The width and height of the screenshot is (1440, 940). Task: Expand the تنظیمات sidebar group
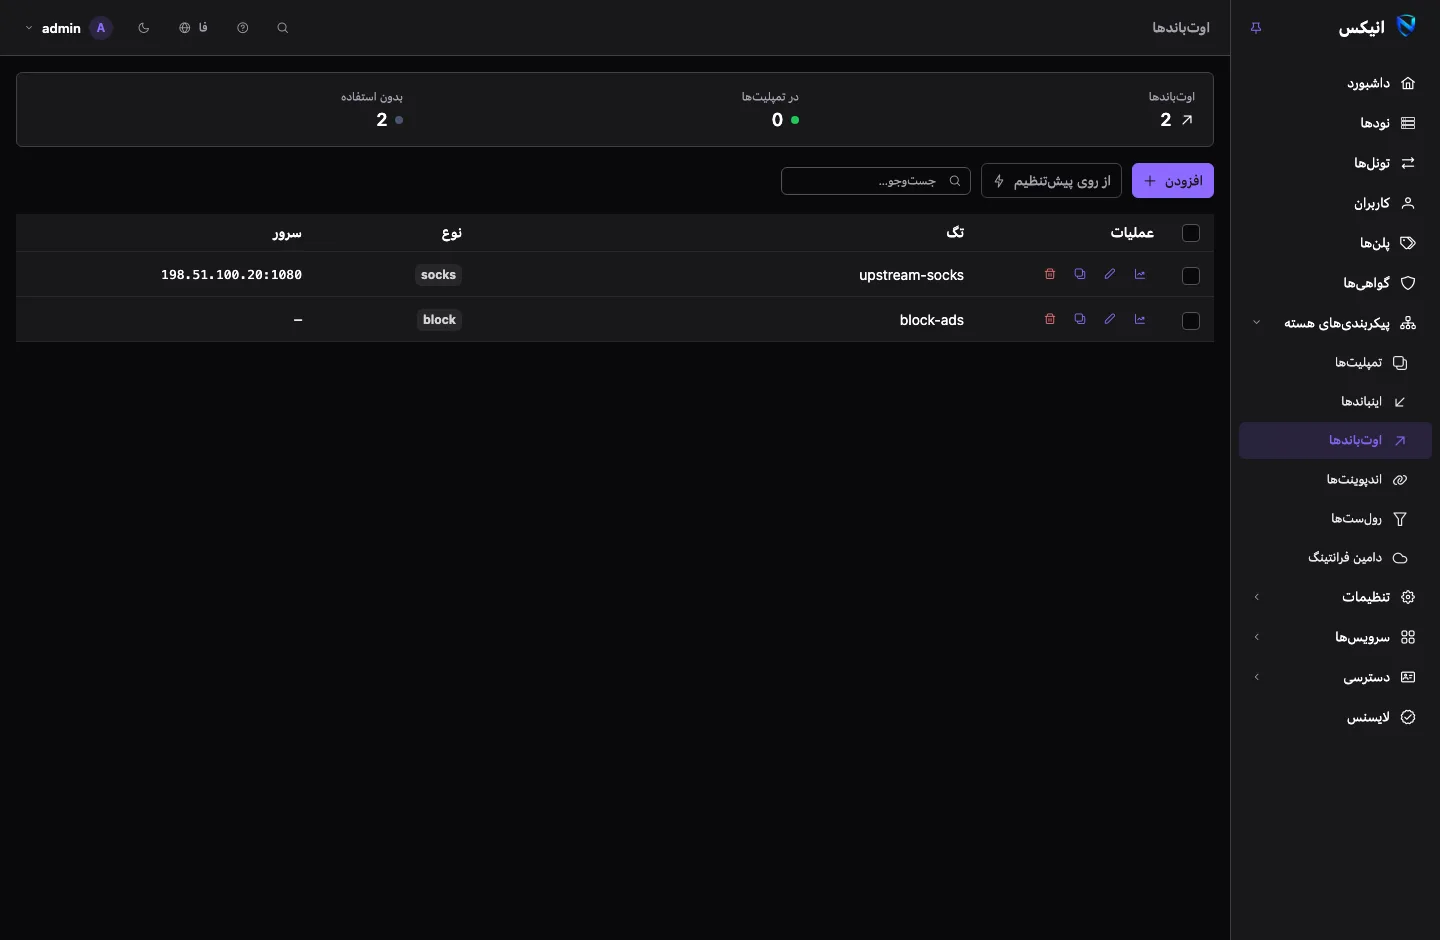pos(1336,597)
